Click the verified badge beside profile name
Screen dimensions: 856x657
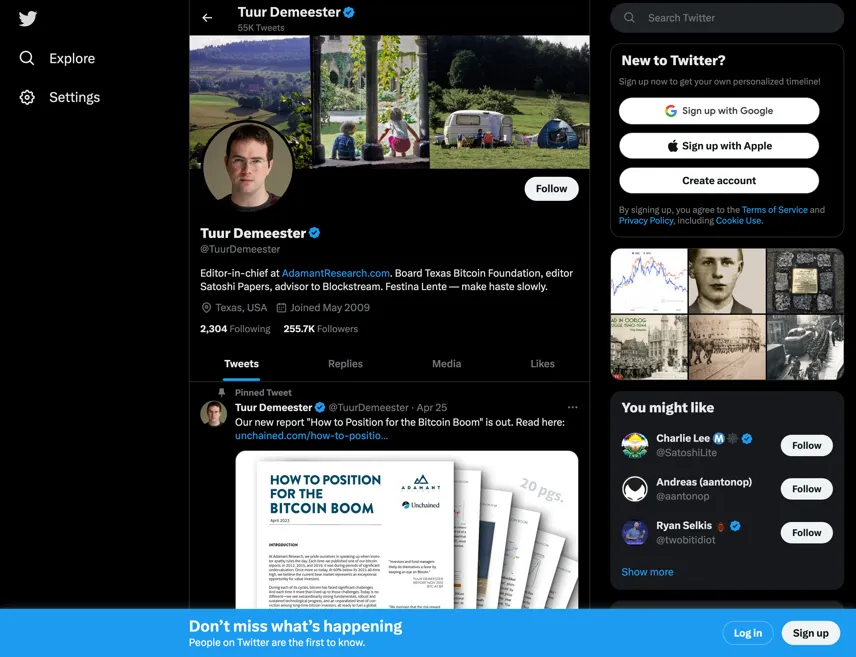click(314, 233)
